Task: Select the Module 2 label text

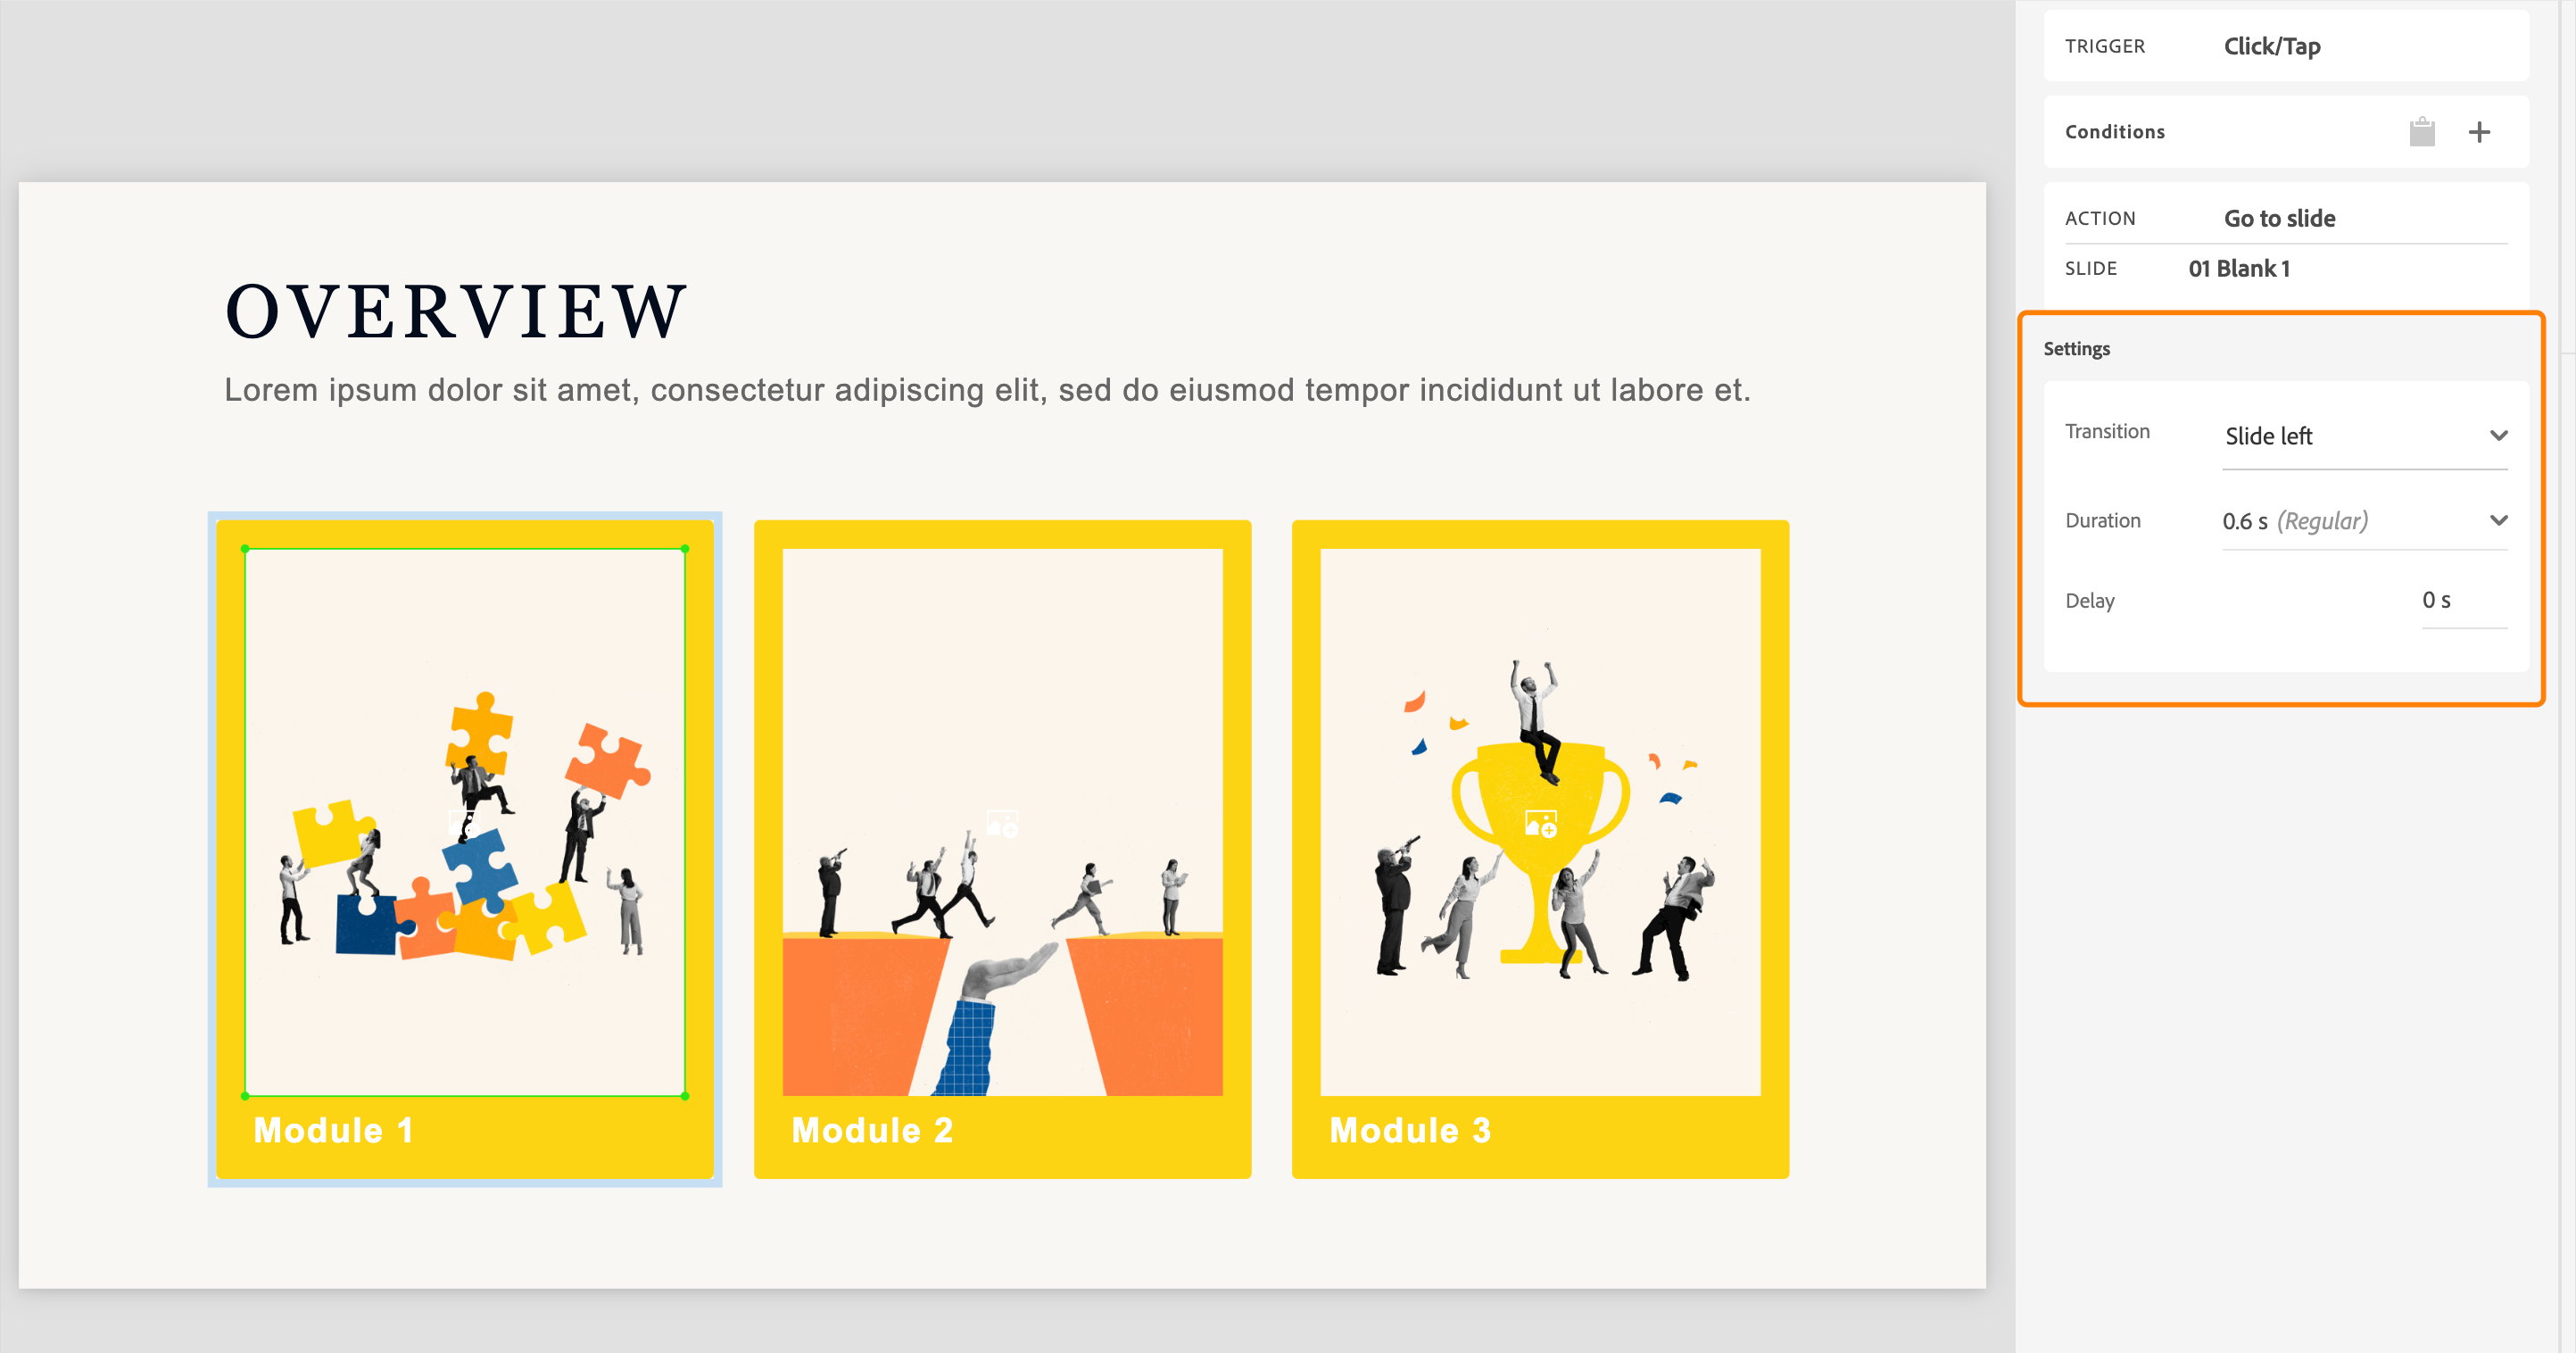Action: coord(872,1130)
